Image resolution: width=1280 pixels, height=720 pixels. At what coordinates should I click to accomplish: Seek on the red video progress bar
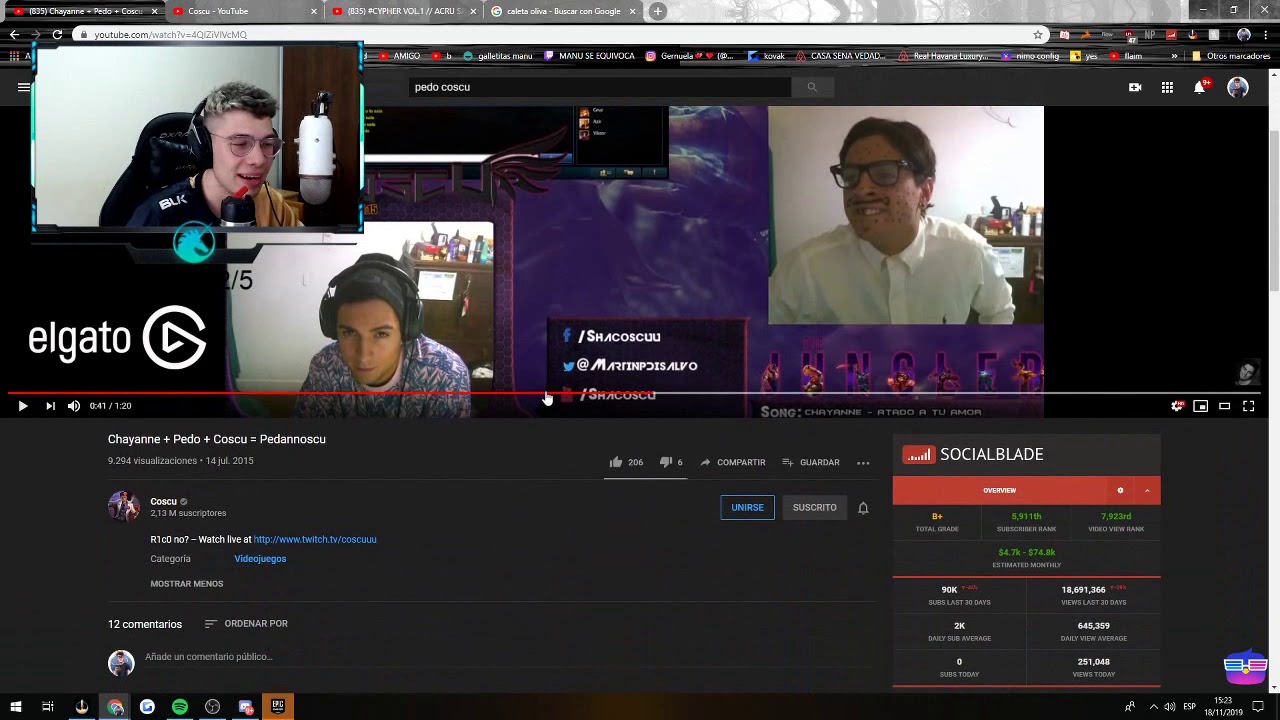pos(632,393)
